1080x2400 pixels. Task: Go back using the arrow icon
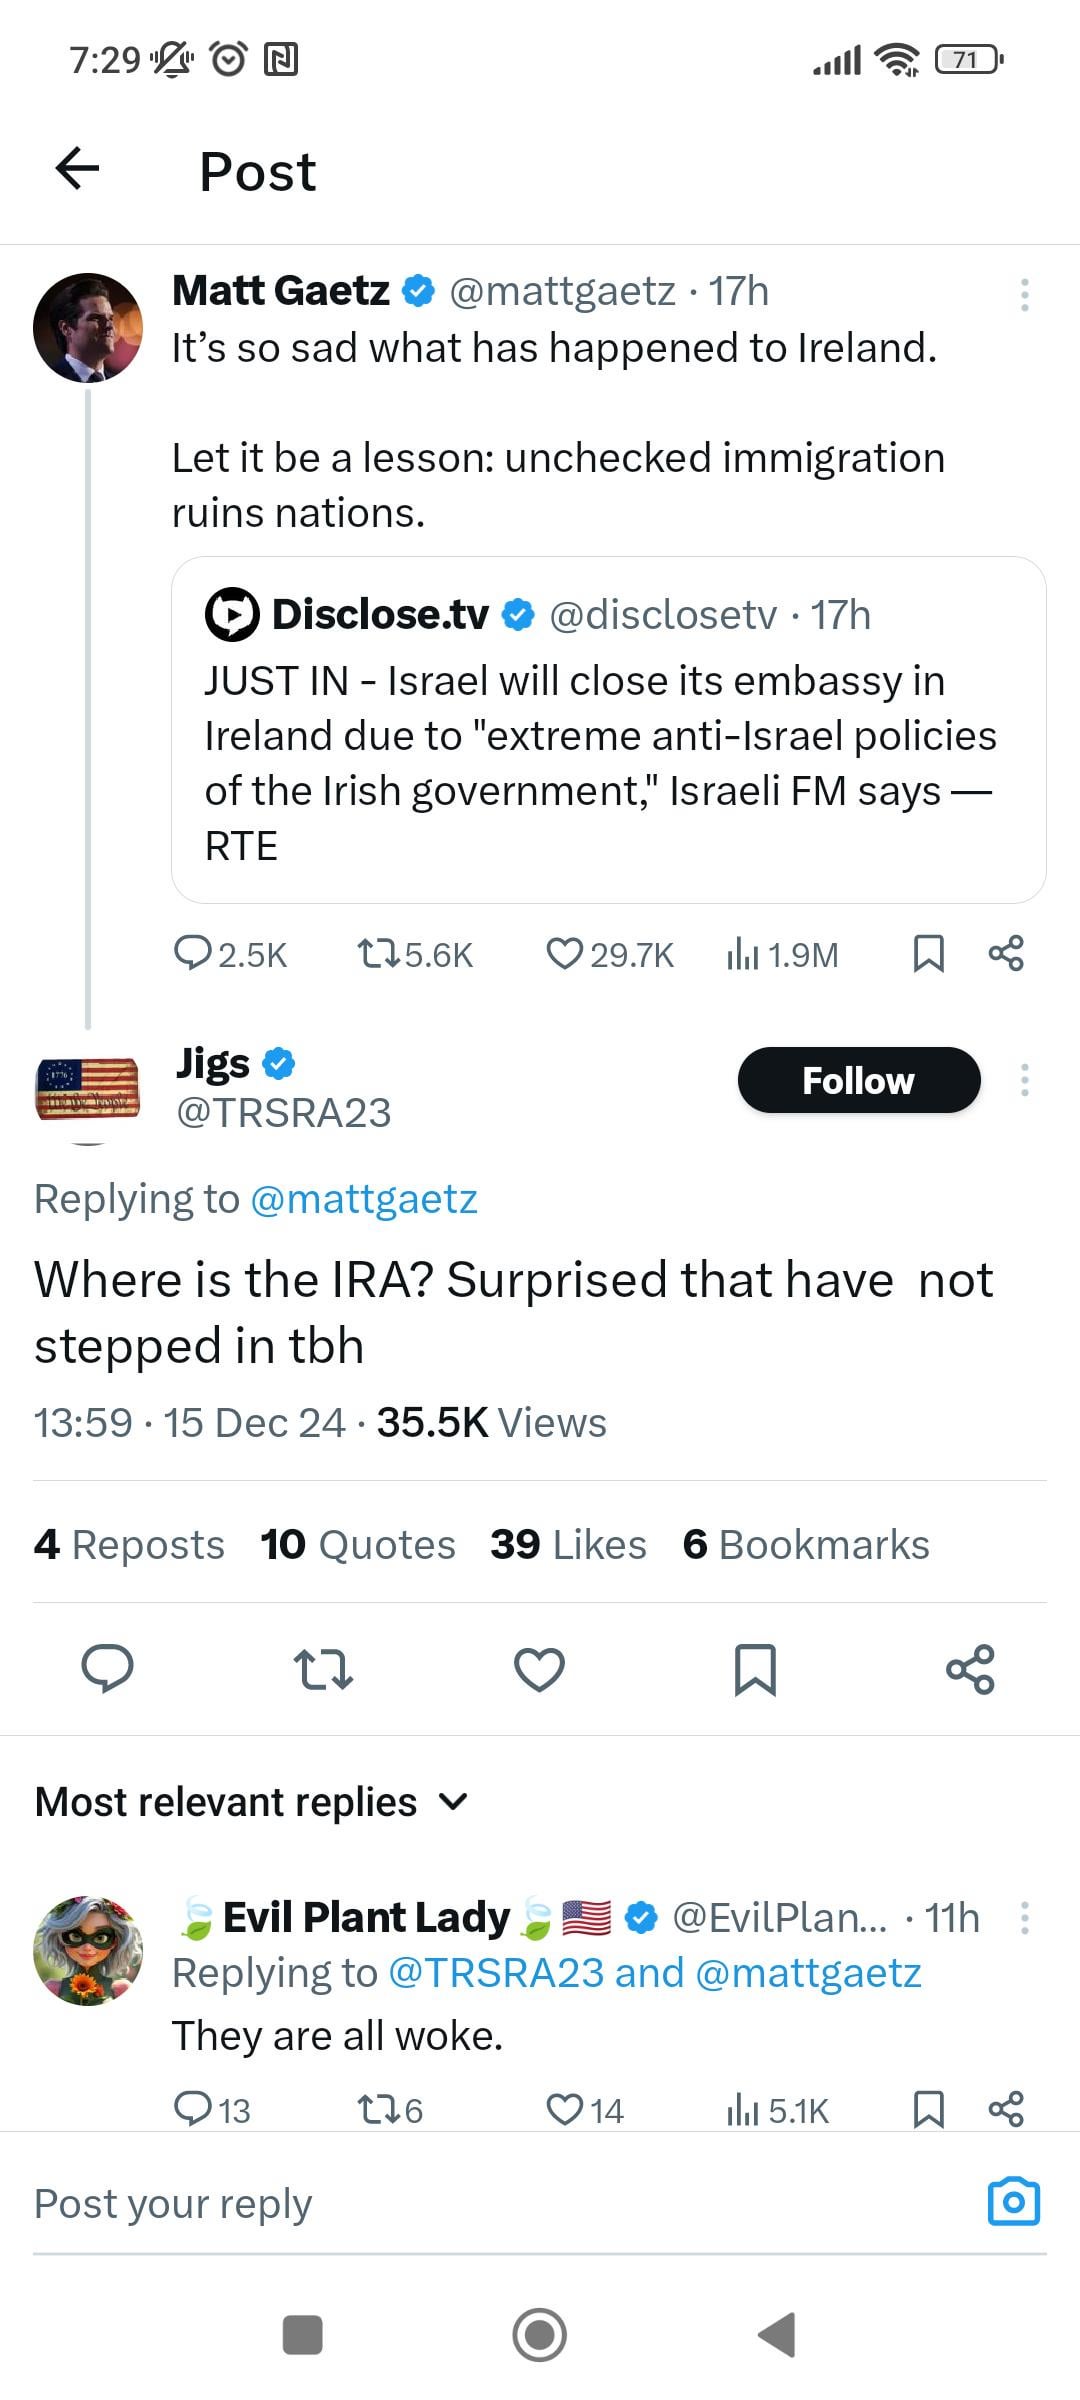click(77, 168)
